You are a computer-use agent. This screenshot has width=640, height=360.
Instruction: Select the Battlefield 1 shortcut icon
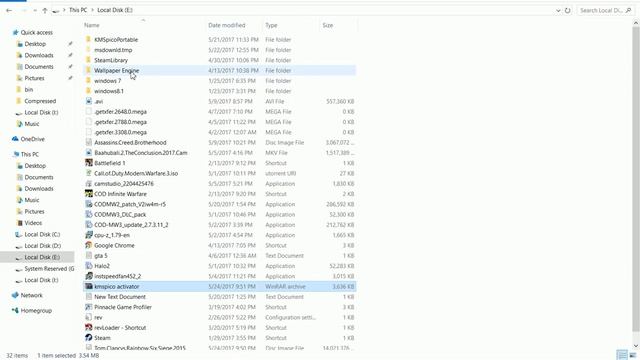click(x=89, y=163)
